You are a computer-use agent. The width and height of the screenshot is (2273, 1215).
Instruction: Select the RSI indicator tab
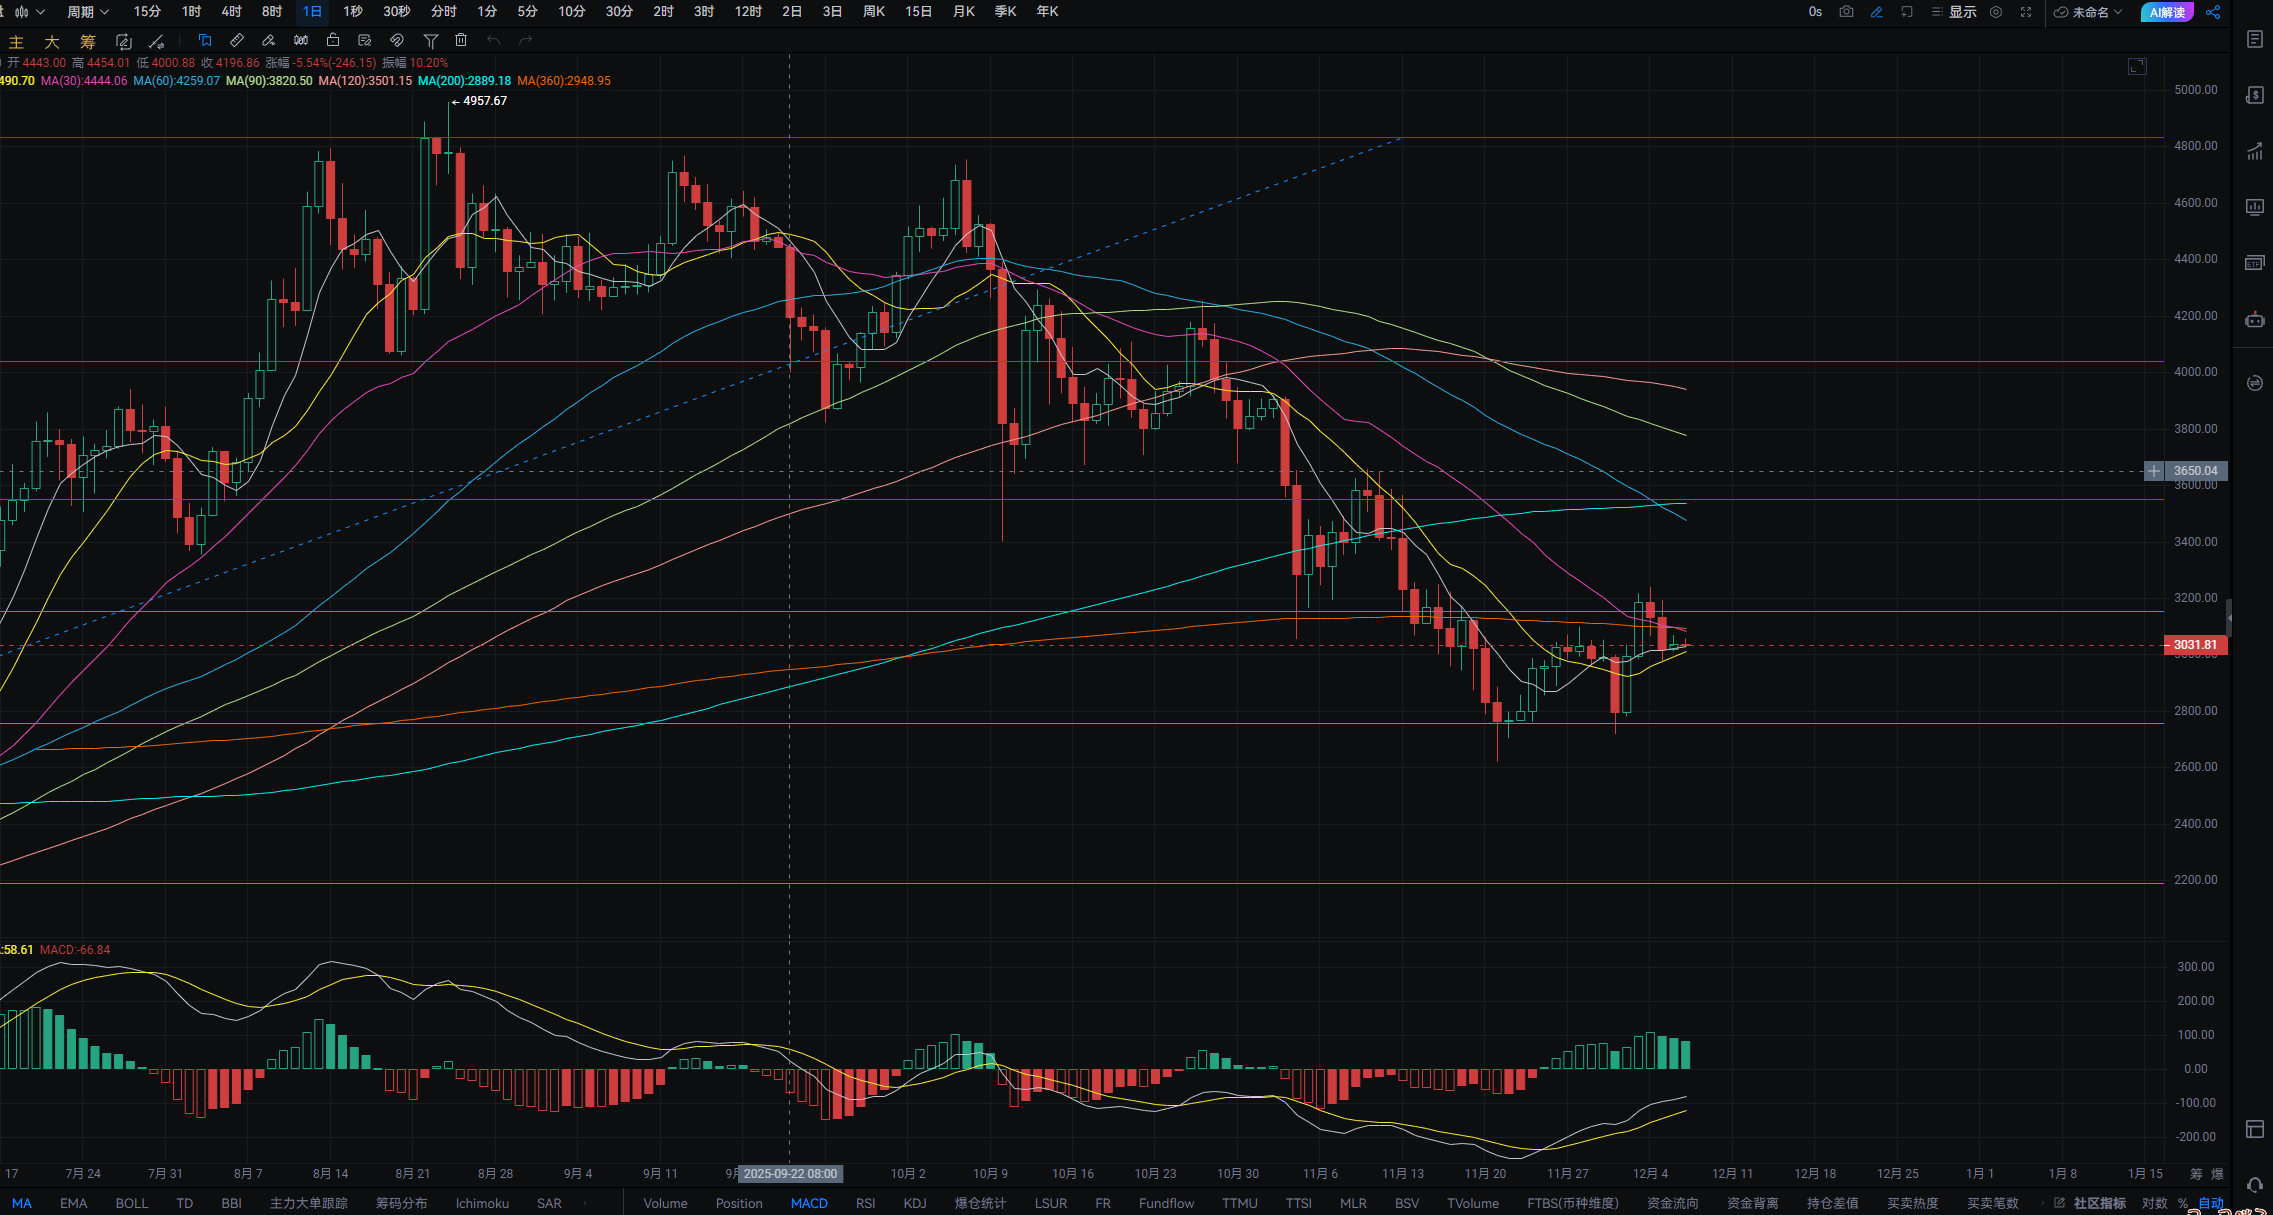865,1203
